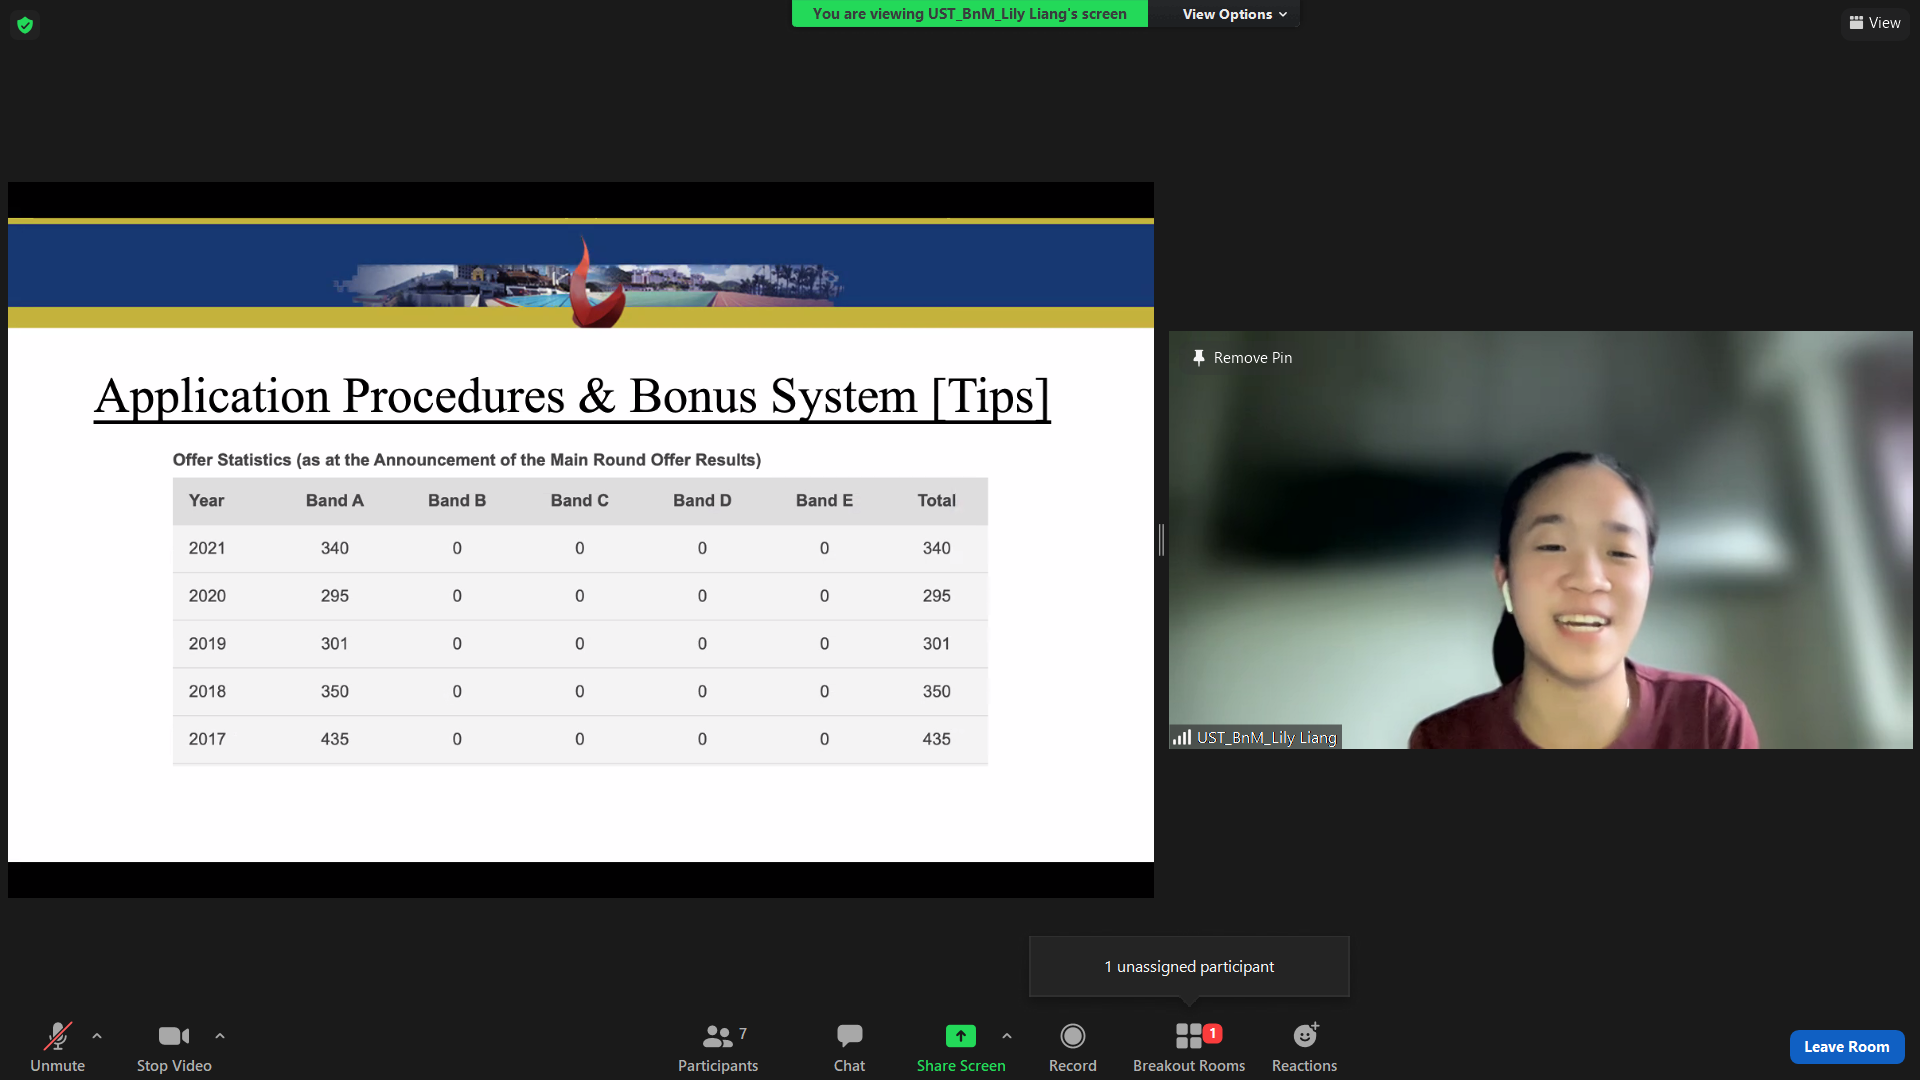Click the Band E column header
Viewport: 1920px width, 1080px height.
point(824,501)
